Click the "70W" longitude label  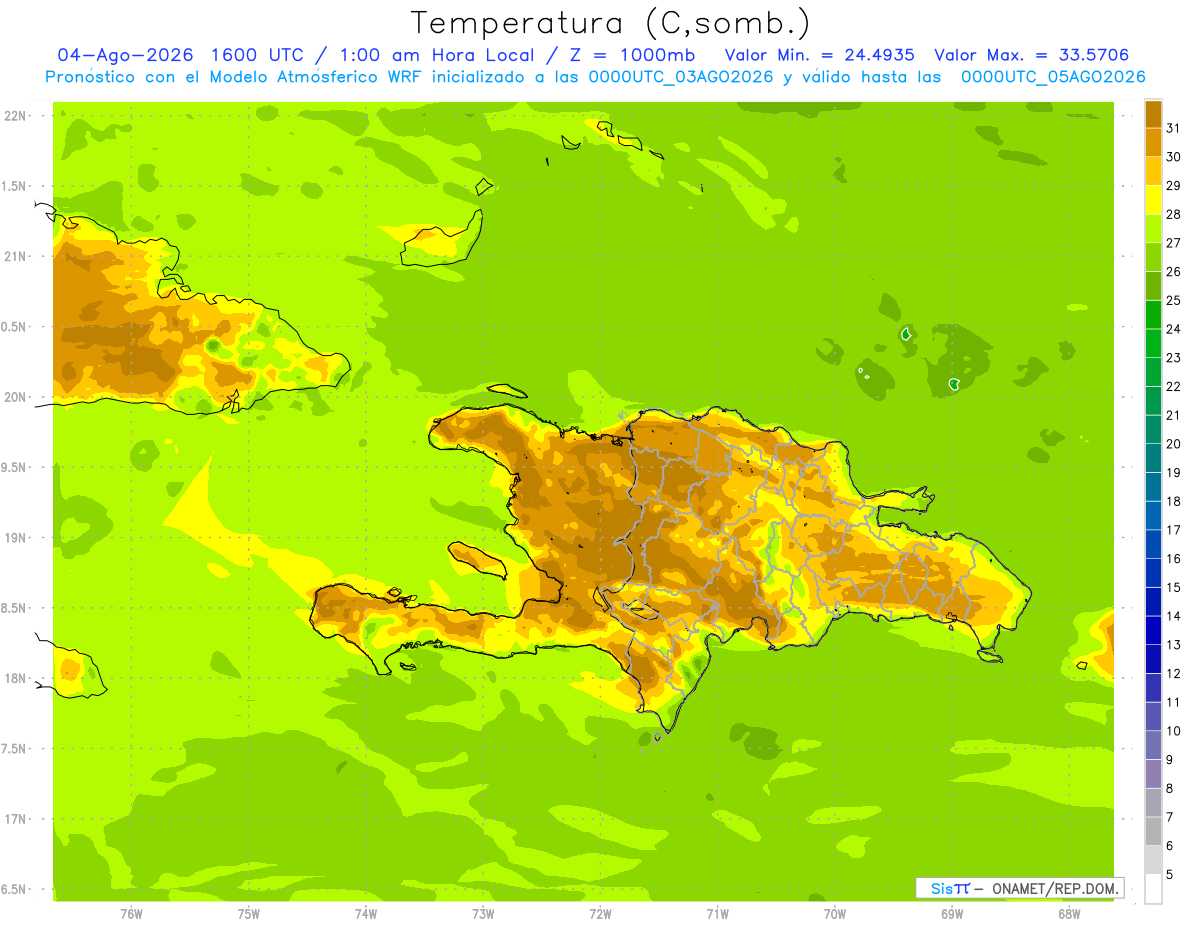pos(835,913)
